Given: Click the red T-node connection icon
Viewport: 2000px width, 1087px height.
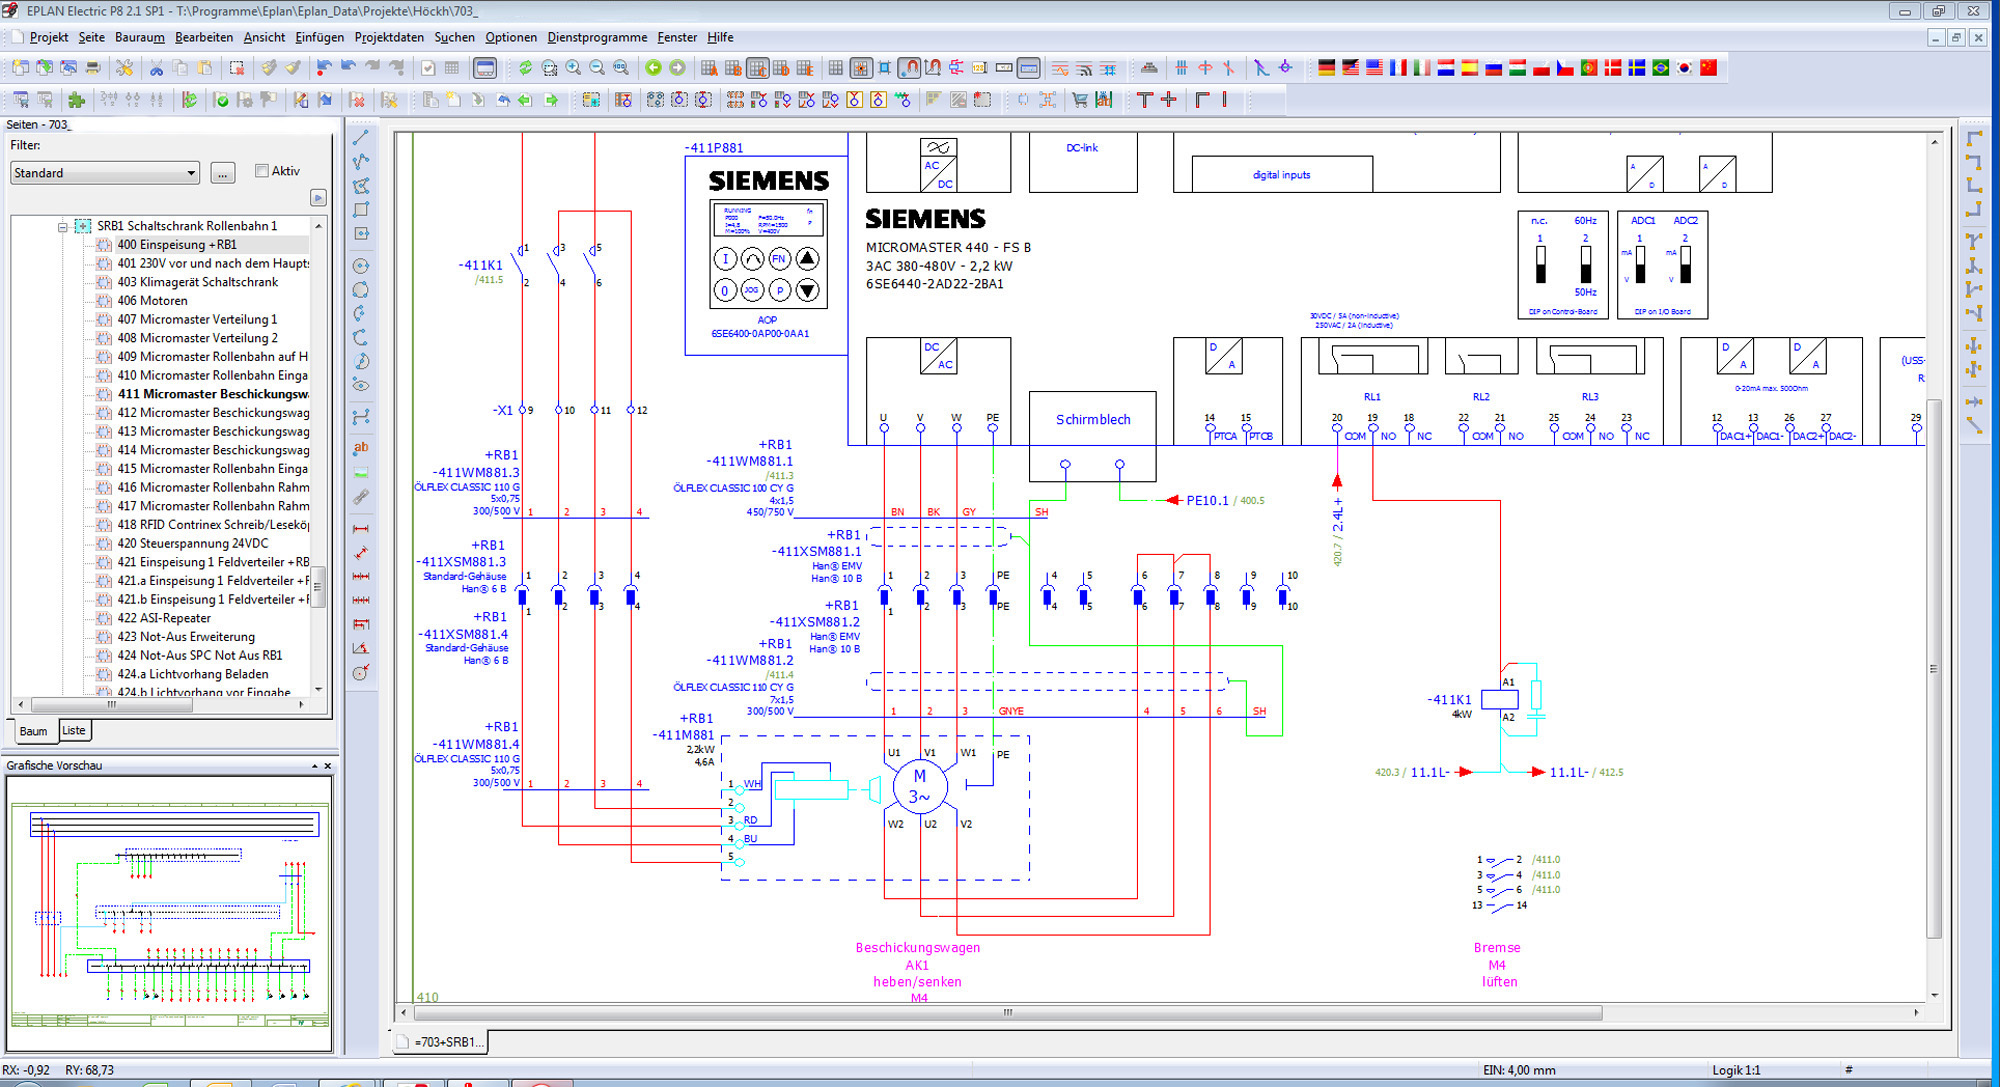Looking at the screenshot, I should [1145, 100].
